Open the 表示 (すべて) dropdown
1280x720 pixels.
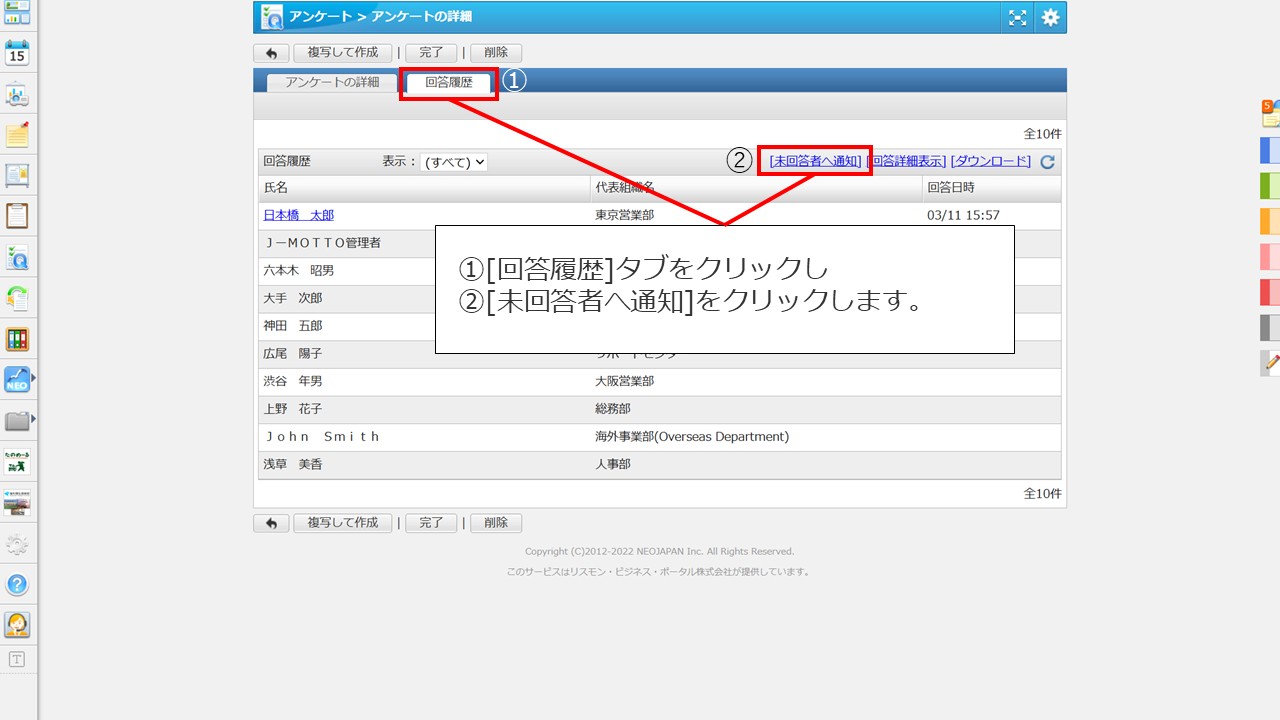[453, 162]
